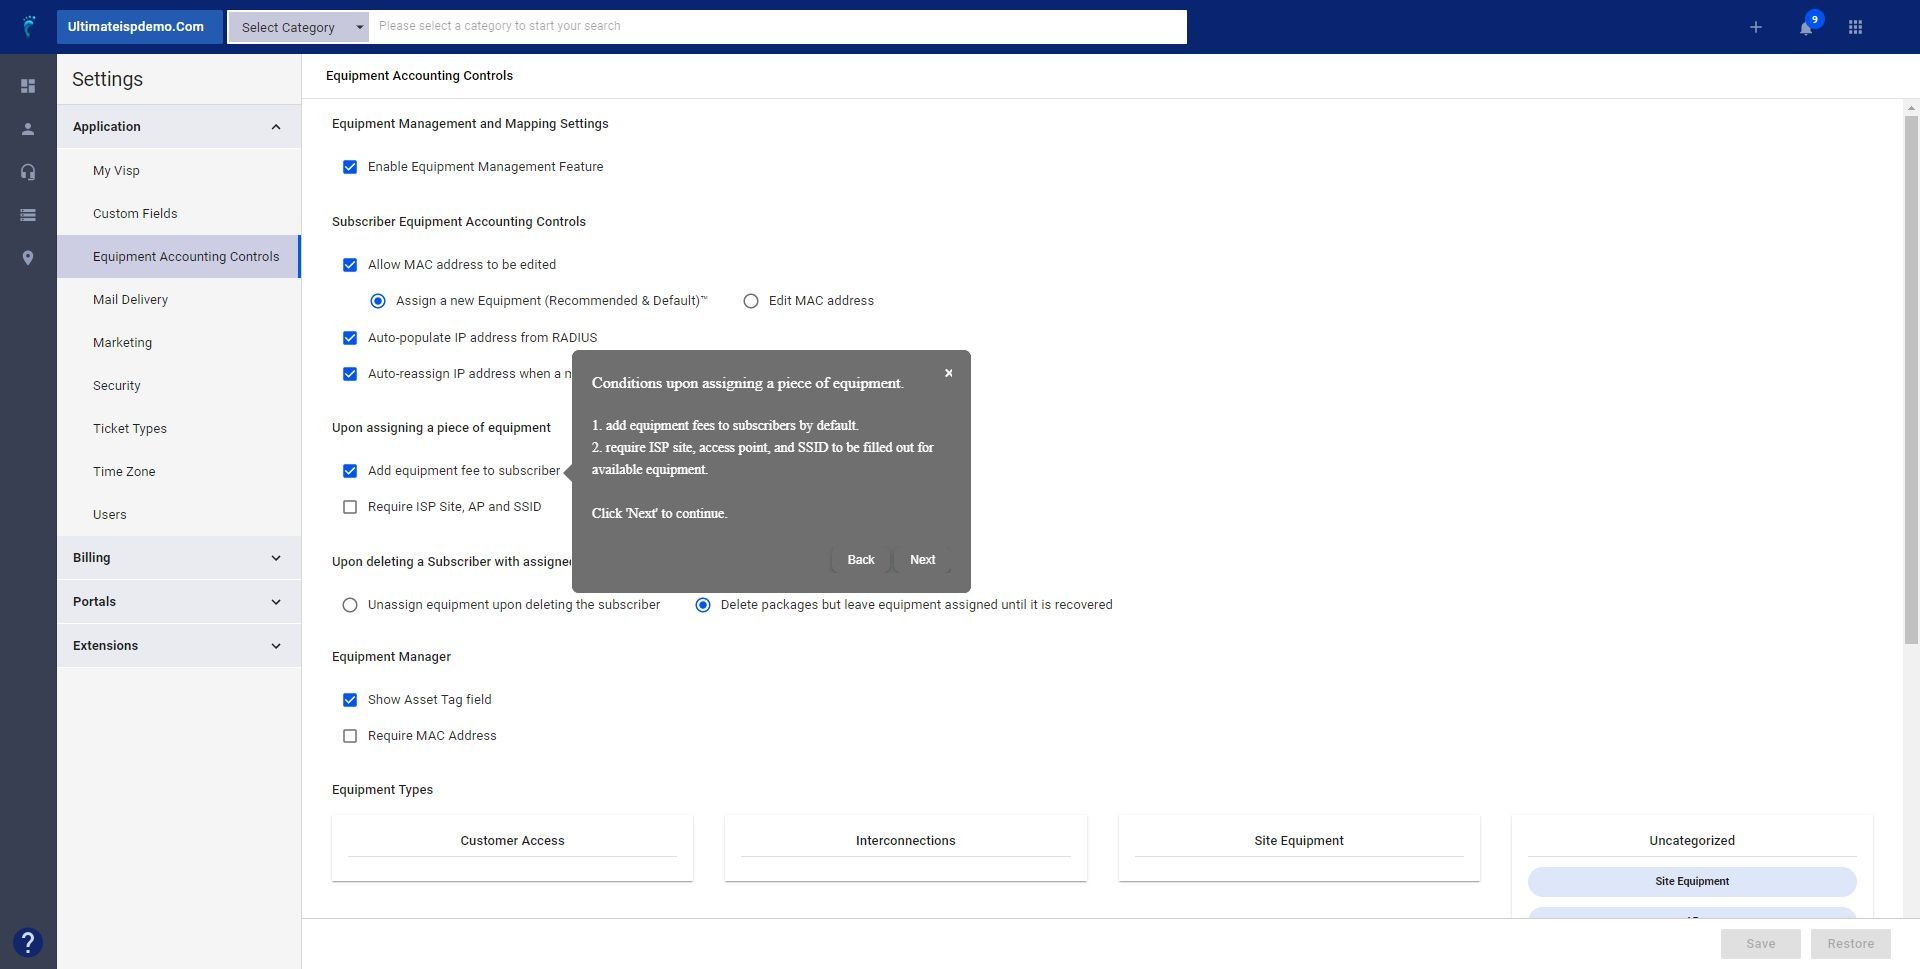The height and width of the screenshot is (969, 1920).
Task: Open My Visp settings page
Action: [178, 171]
